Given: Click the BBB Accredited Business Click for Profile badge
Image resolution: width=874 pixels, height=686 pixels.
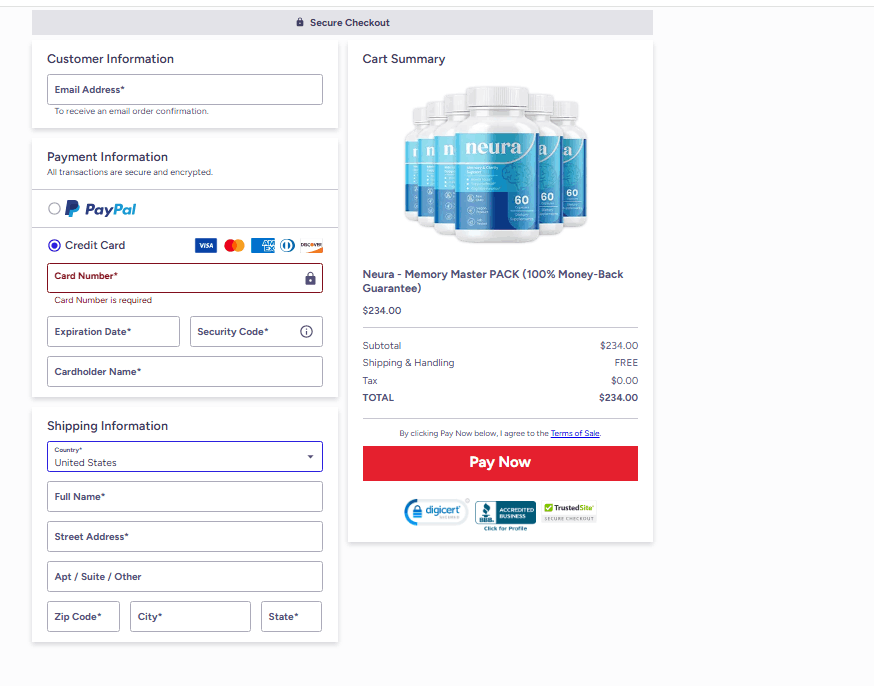Looking at the screenshot, I should (505, 514).
